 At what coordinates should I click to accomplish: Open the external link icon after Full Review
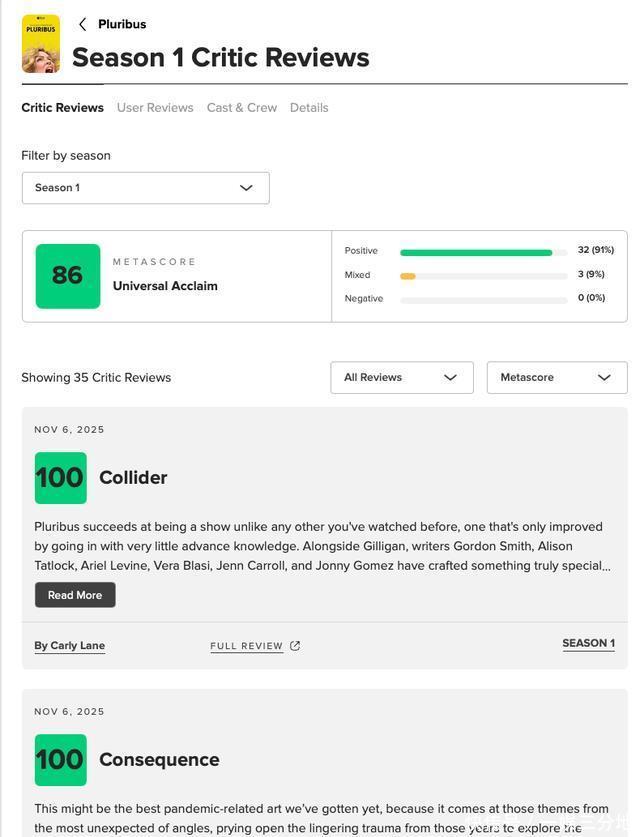(x=295, y=646)
